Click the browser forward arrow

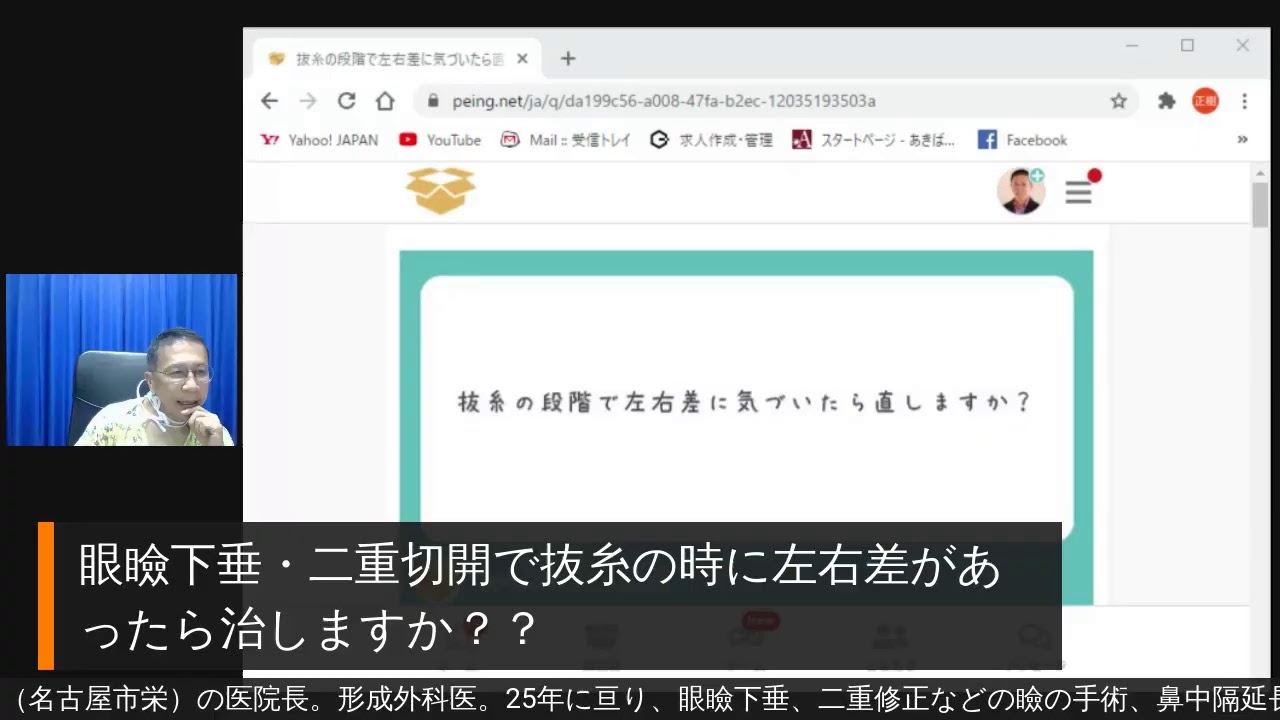[x=308, y=101]
